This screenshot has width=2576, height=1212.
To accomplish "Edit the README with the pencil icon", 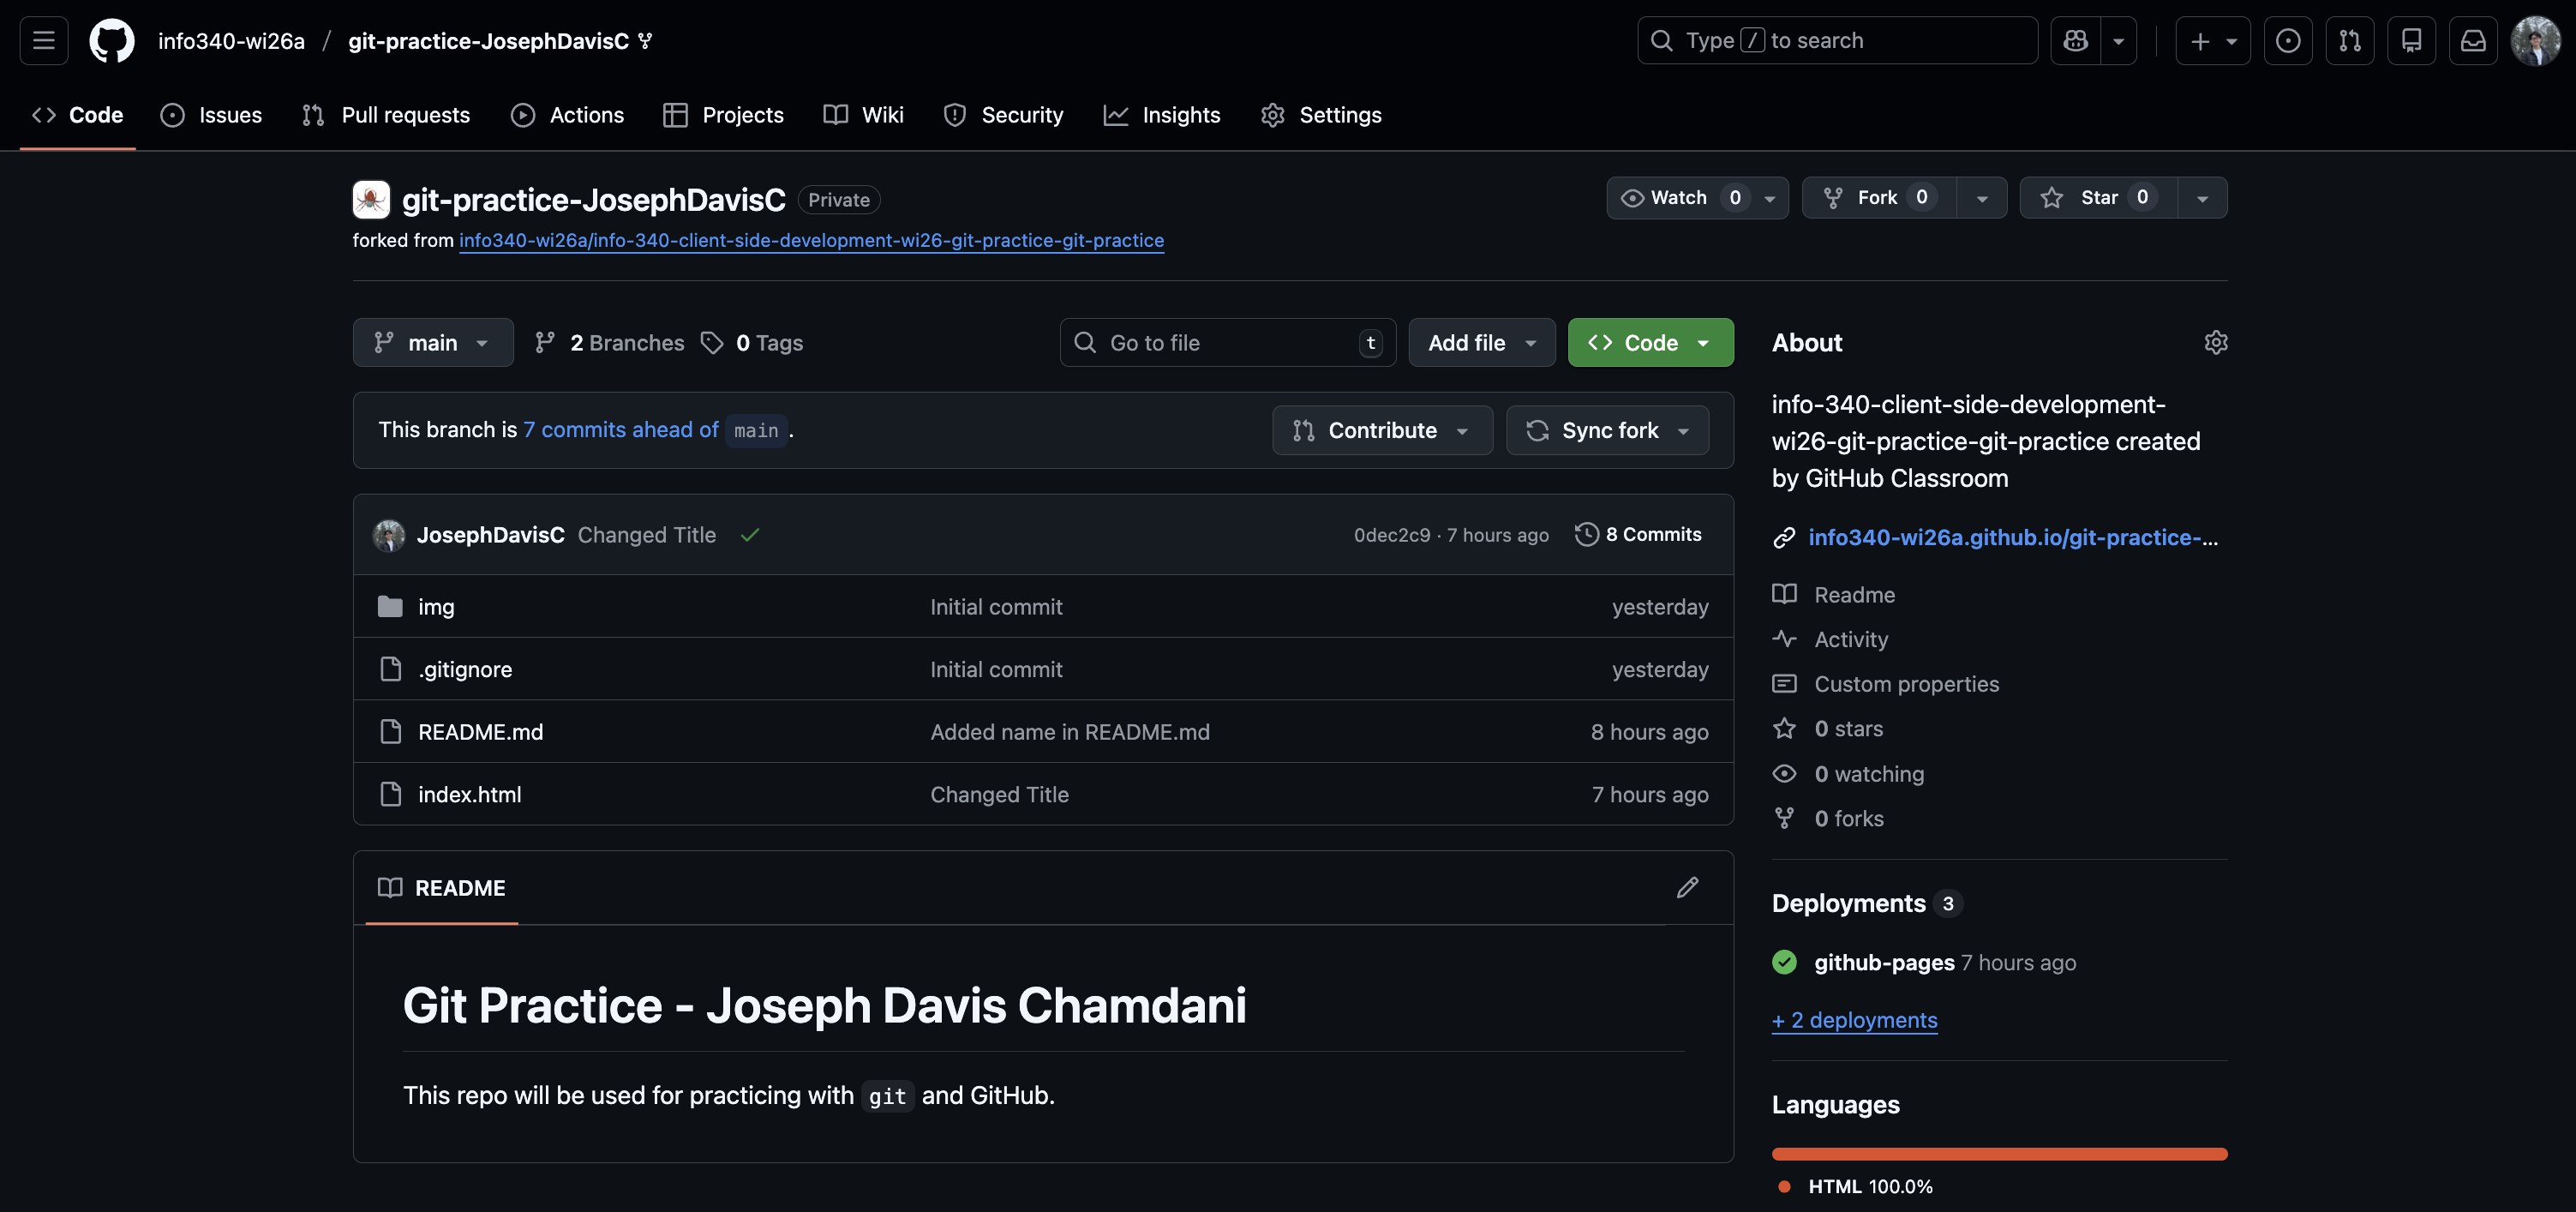I will click(1687, 888).
